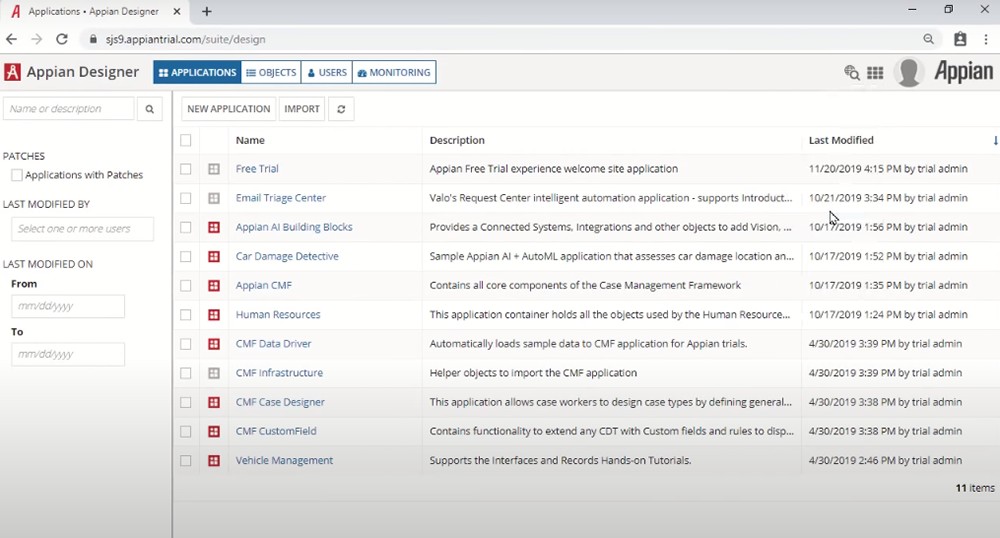Screen dimensions: 1000x538
Task: Check the Free Trial row checkbox
Action: pyautogui.click(x=186, y=169)
